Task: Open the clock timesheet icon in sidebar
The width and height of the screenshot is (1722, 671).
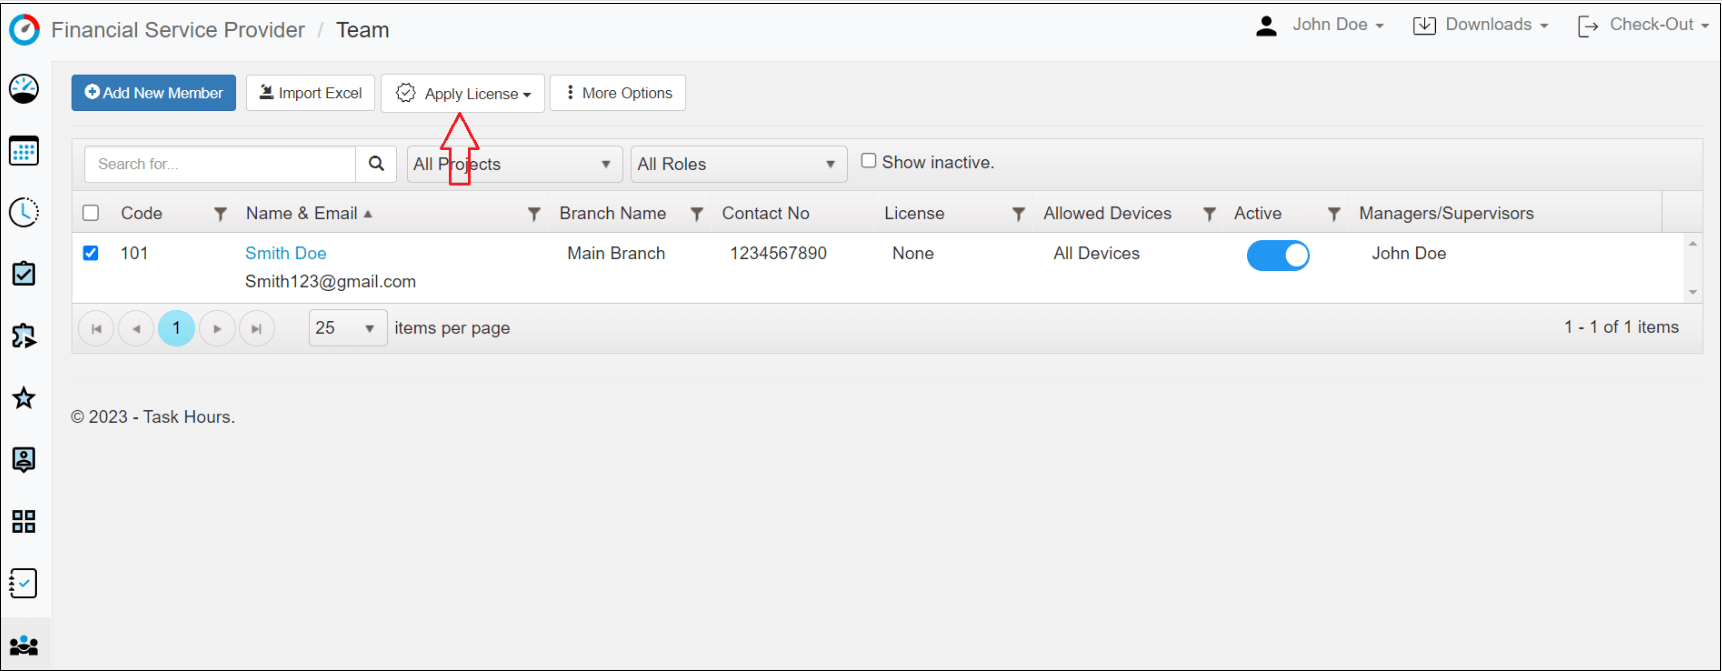Action: [24, 212]
